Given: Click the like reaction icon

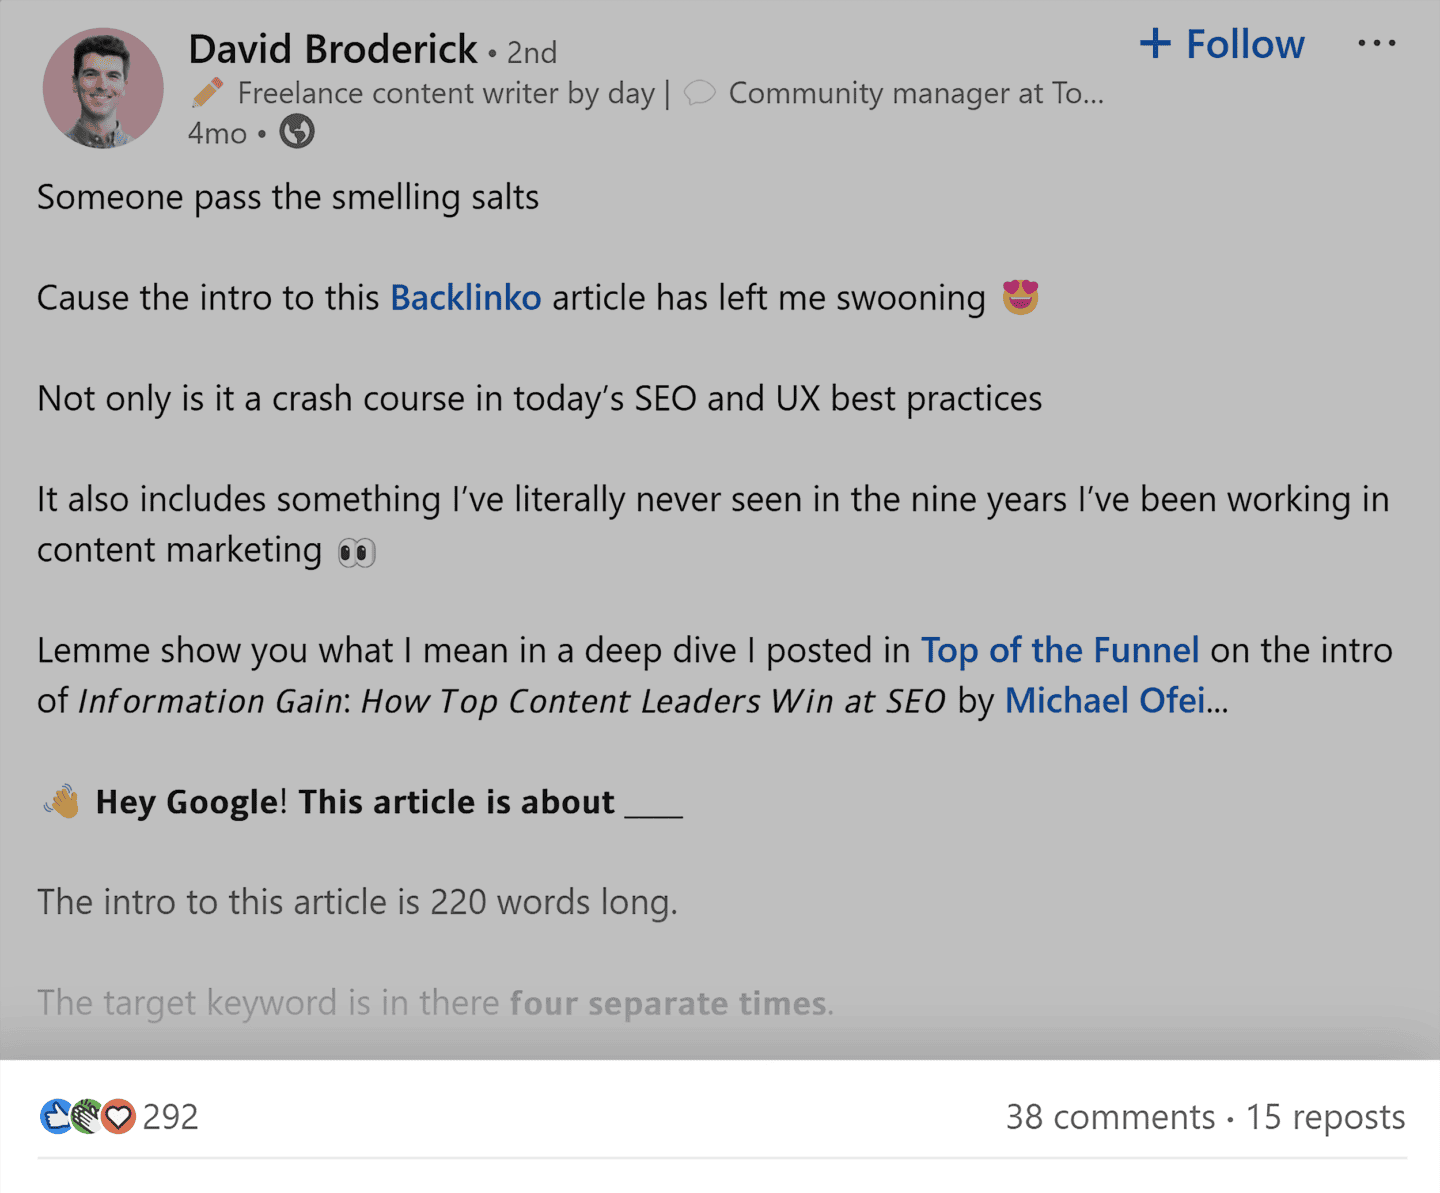Looking at the screenshot, I should [x=55, y=1116].
